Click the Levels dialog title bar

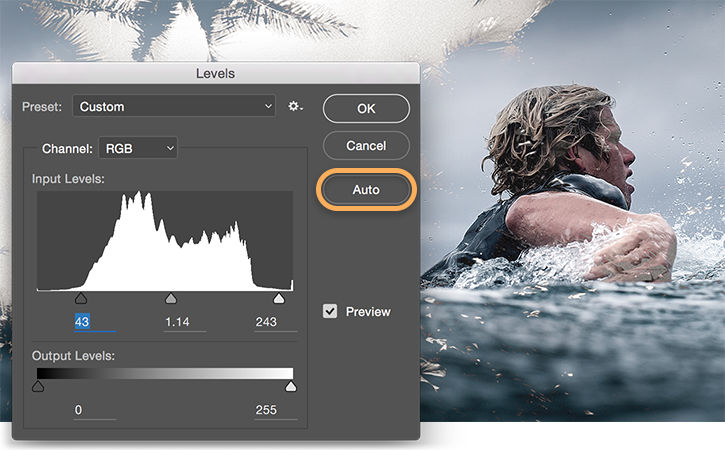tap(215, 73)
